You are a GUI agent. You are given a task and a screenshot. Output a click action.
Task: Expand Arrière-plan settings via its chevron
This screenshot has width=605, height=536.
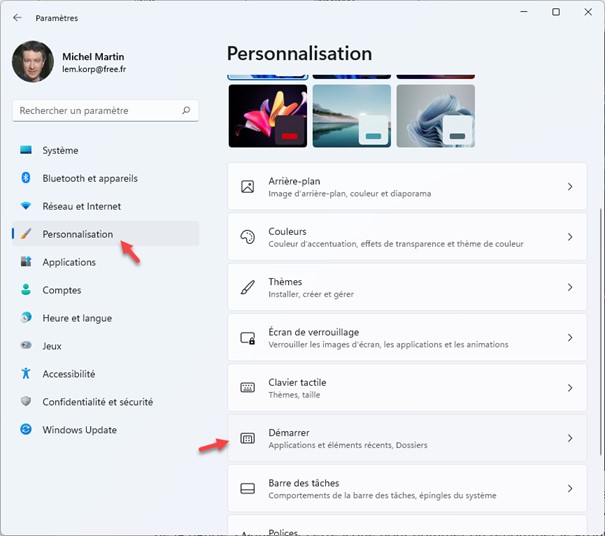click(569, 187)
